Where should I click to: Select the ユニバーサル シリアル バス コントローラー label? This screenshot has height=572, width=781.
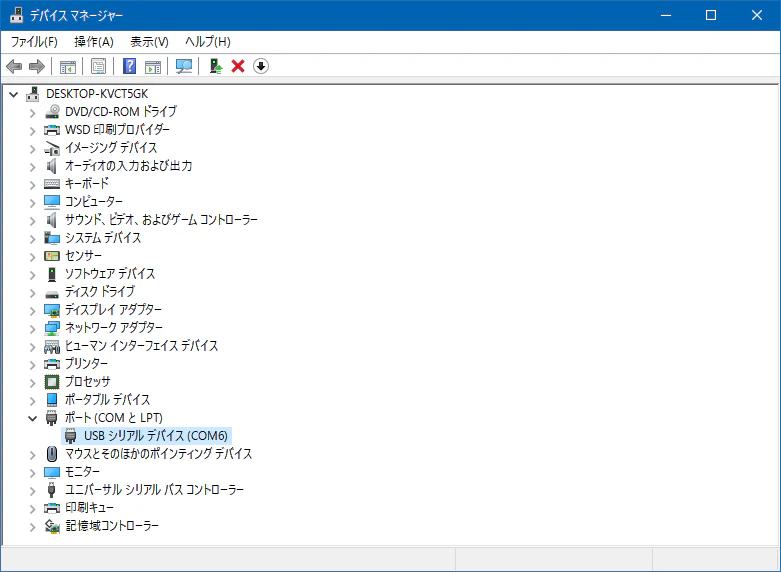click(154, 490)
